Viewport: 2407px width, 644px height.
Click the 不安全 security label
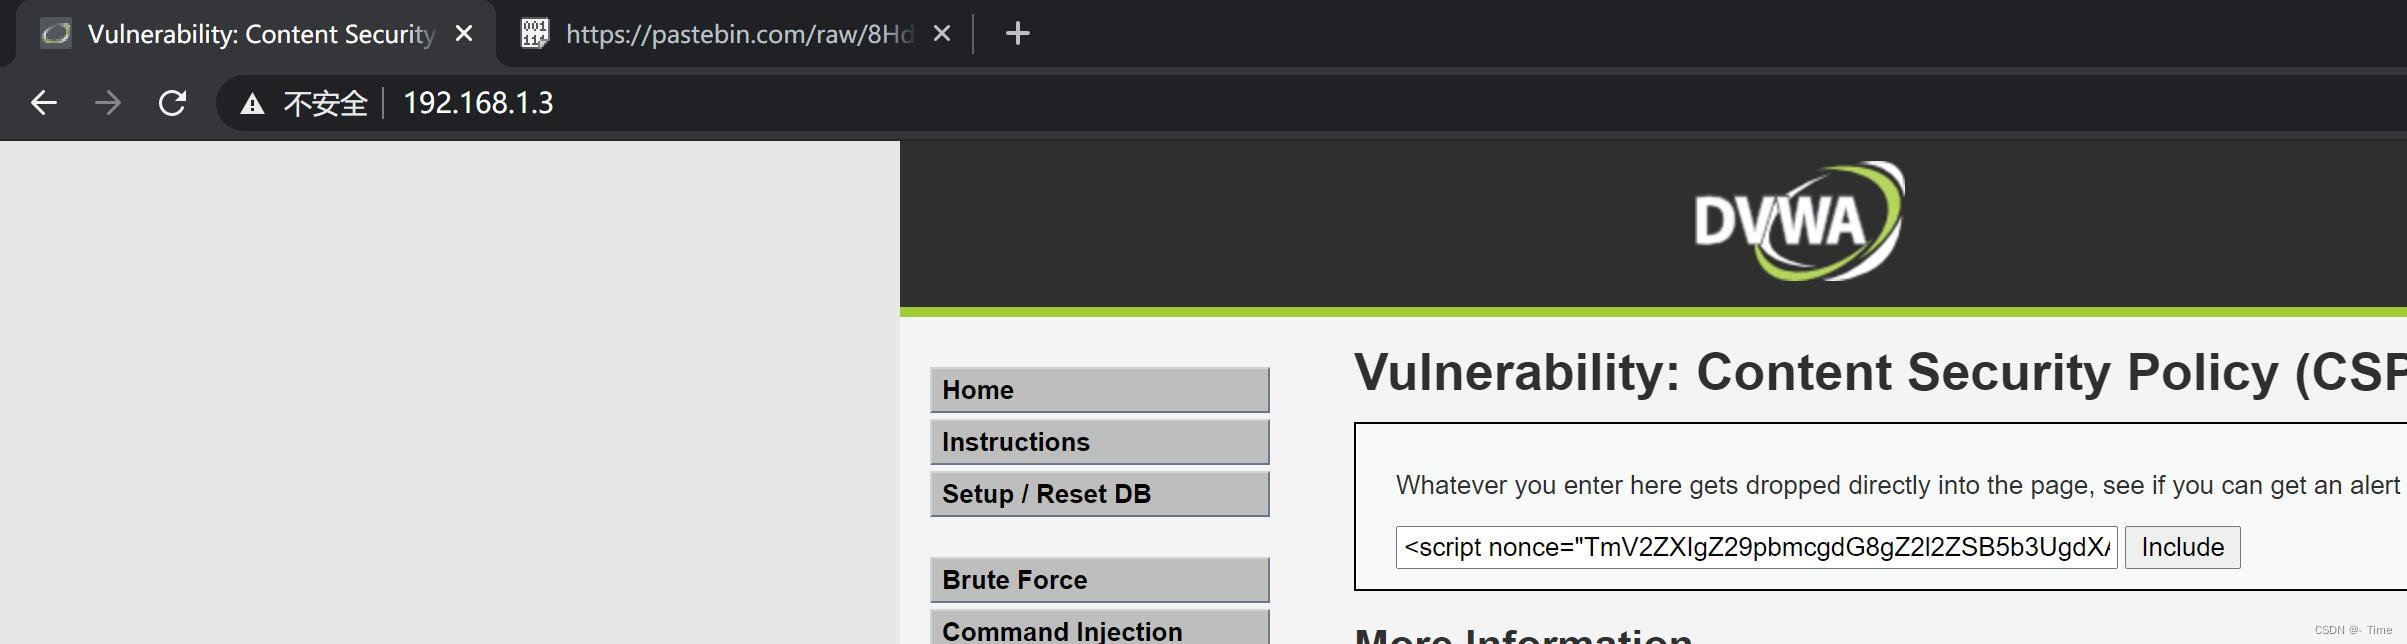pyautogui.click(x=325, y=104)
